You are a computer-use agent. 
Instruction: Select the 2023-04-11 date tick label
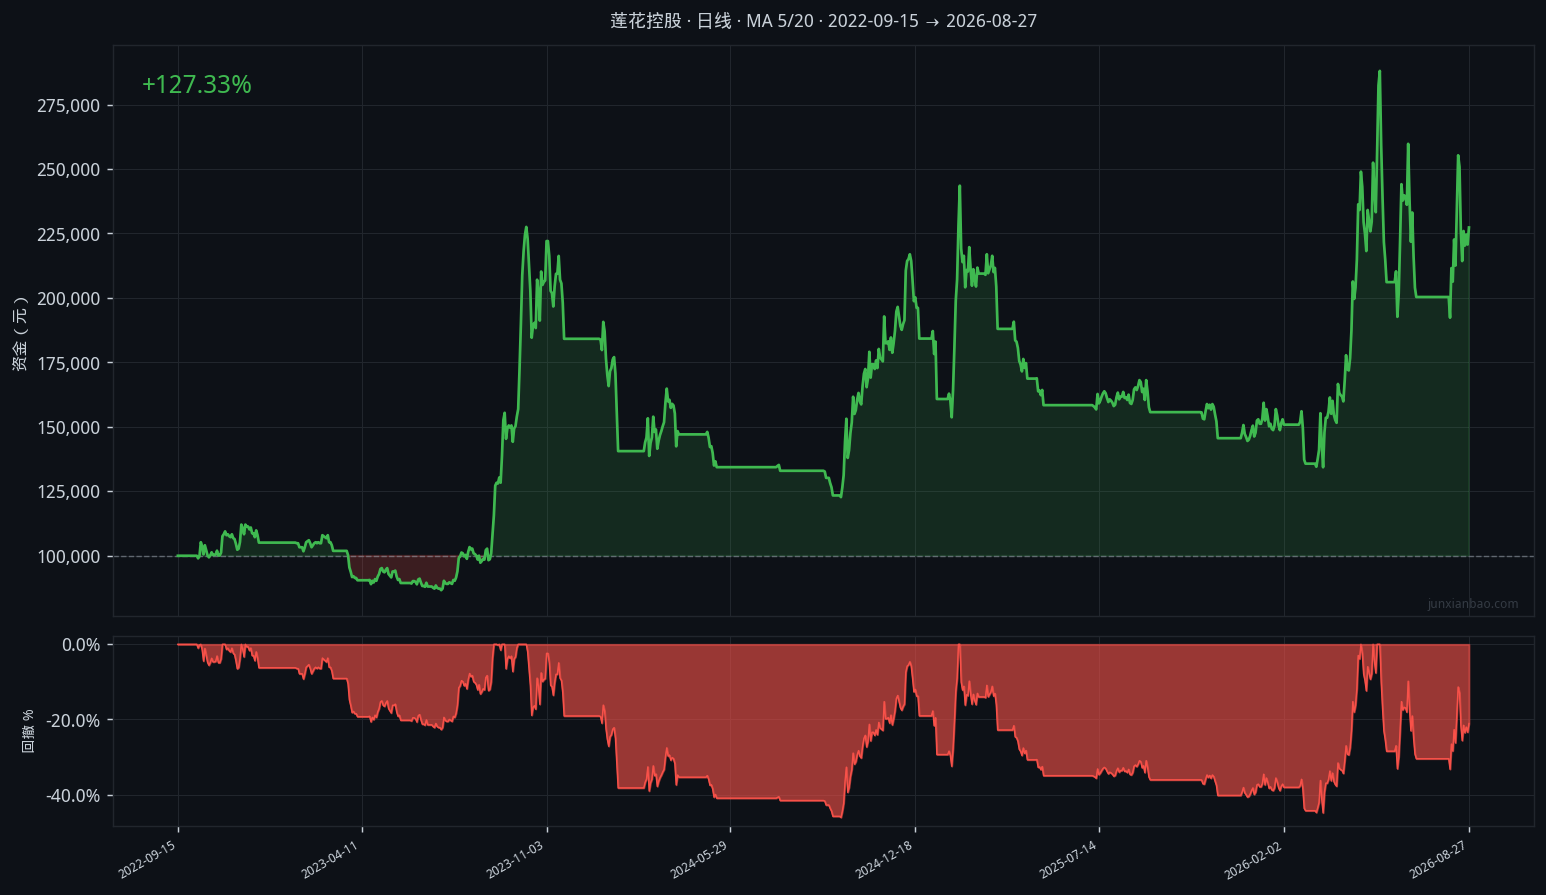[x=332, y=859]
